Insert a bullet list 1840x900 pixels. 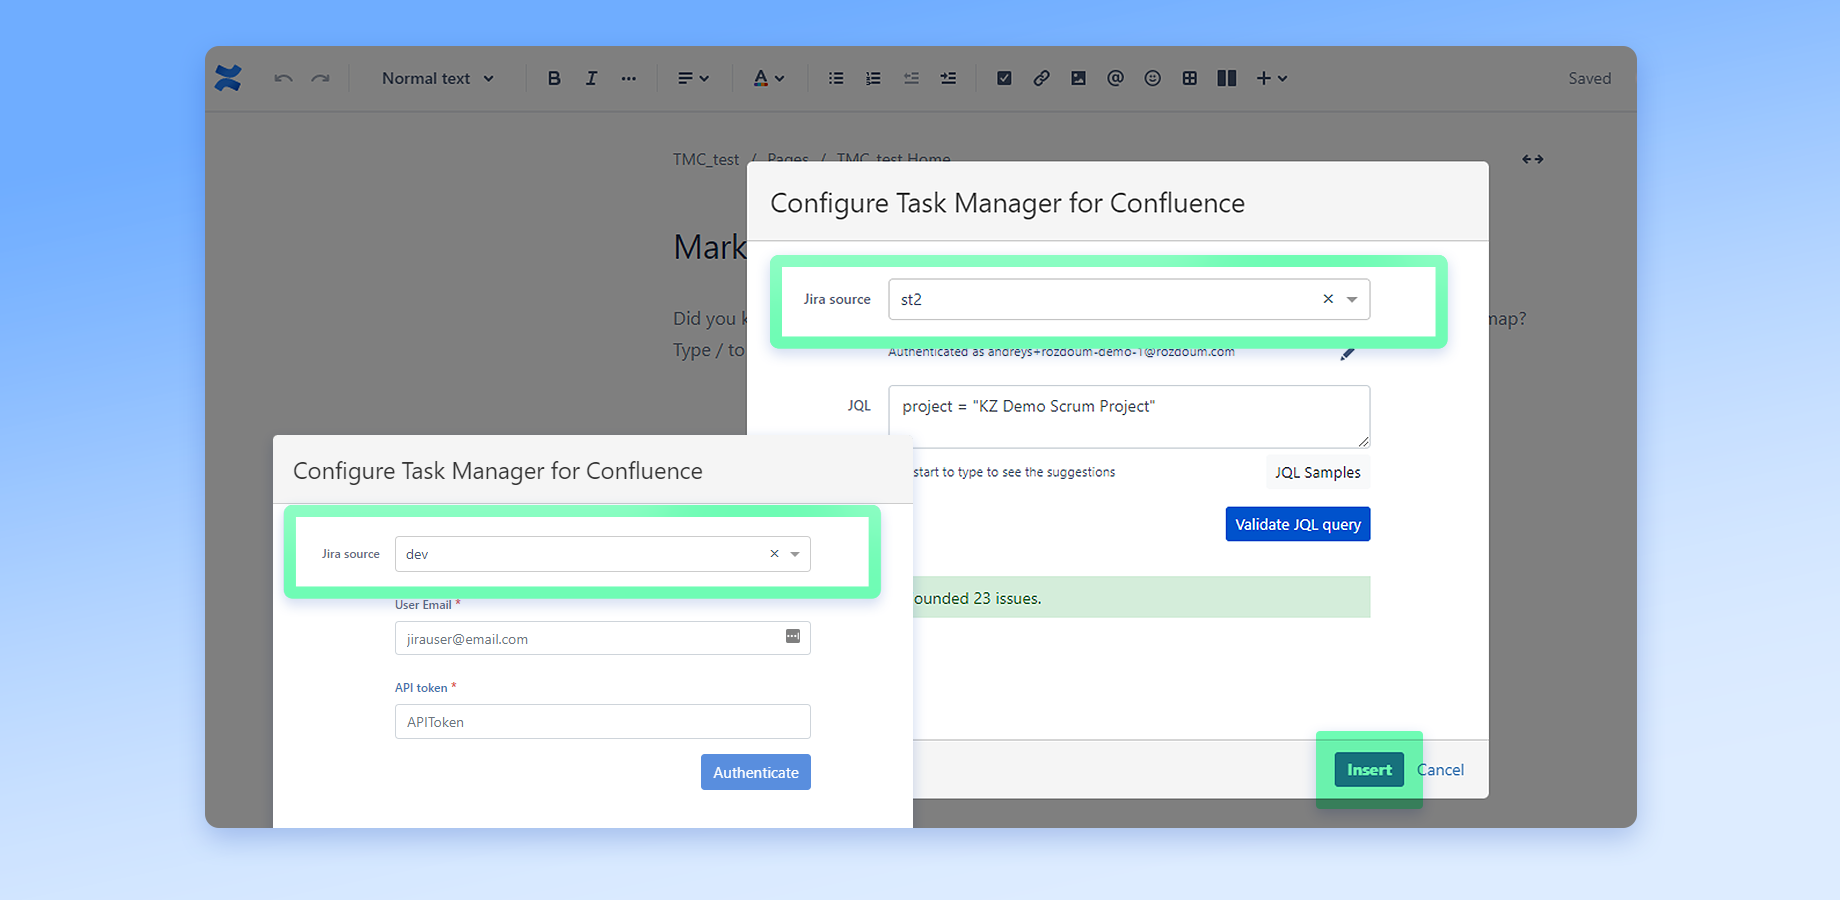coord(836,78)
